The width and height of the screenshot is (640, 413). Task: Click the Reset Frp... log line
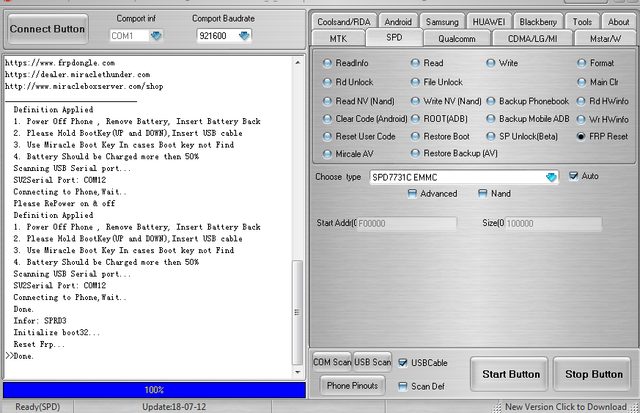click(x=39, y=344)
